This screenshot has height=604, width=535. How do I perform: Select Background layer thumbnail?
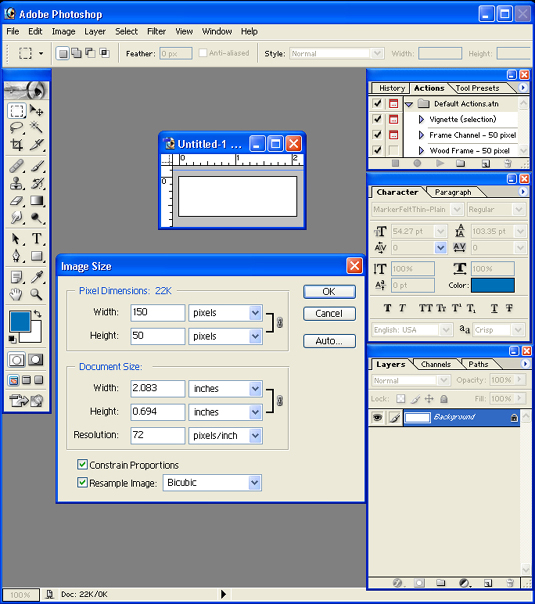point(418,418)
